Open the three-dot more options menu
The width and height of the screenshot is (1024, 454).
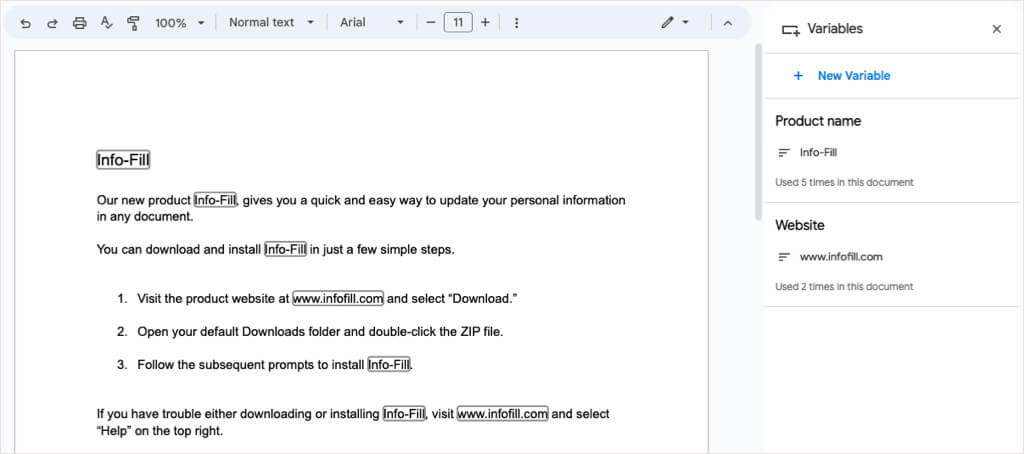click(x=516, y=23)
